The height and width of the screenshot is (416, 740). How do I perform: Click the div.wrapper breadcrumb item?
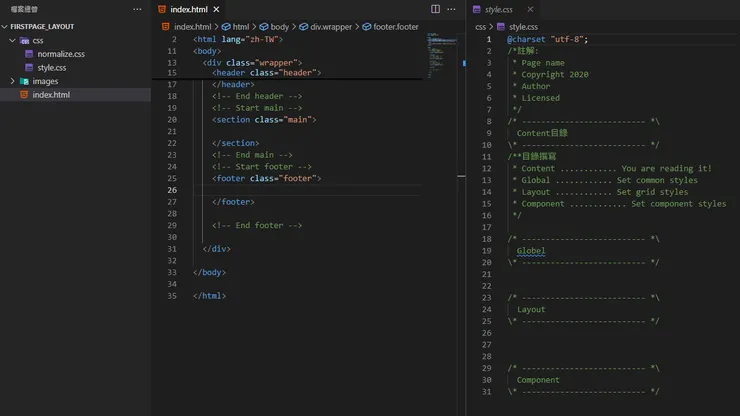tap(330, 27)
